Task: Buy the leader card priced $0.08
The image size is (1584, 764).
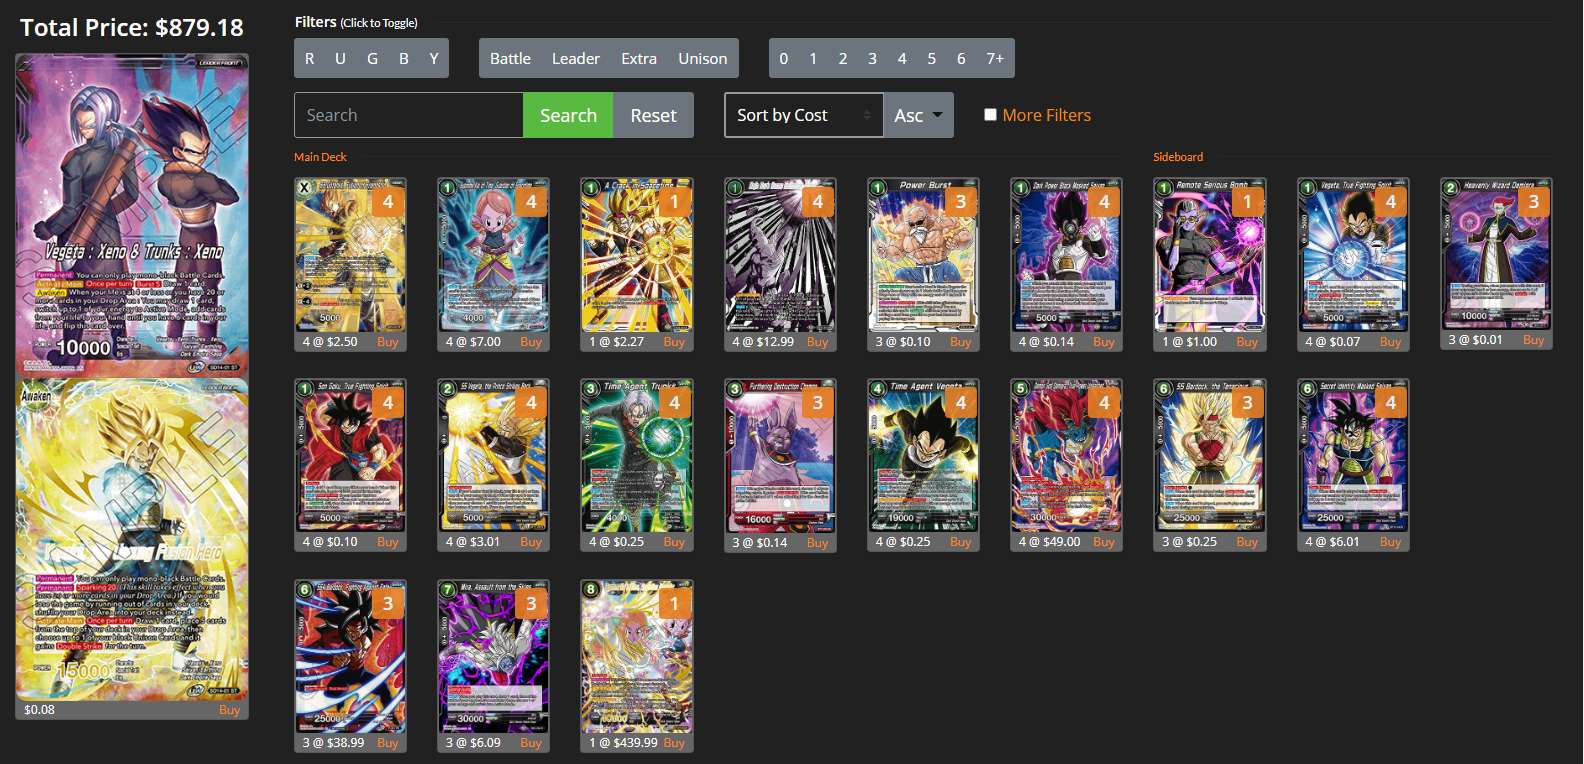Action: [229, 710]
